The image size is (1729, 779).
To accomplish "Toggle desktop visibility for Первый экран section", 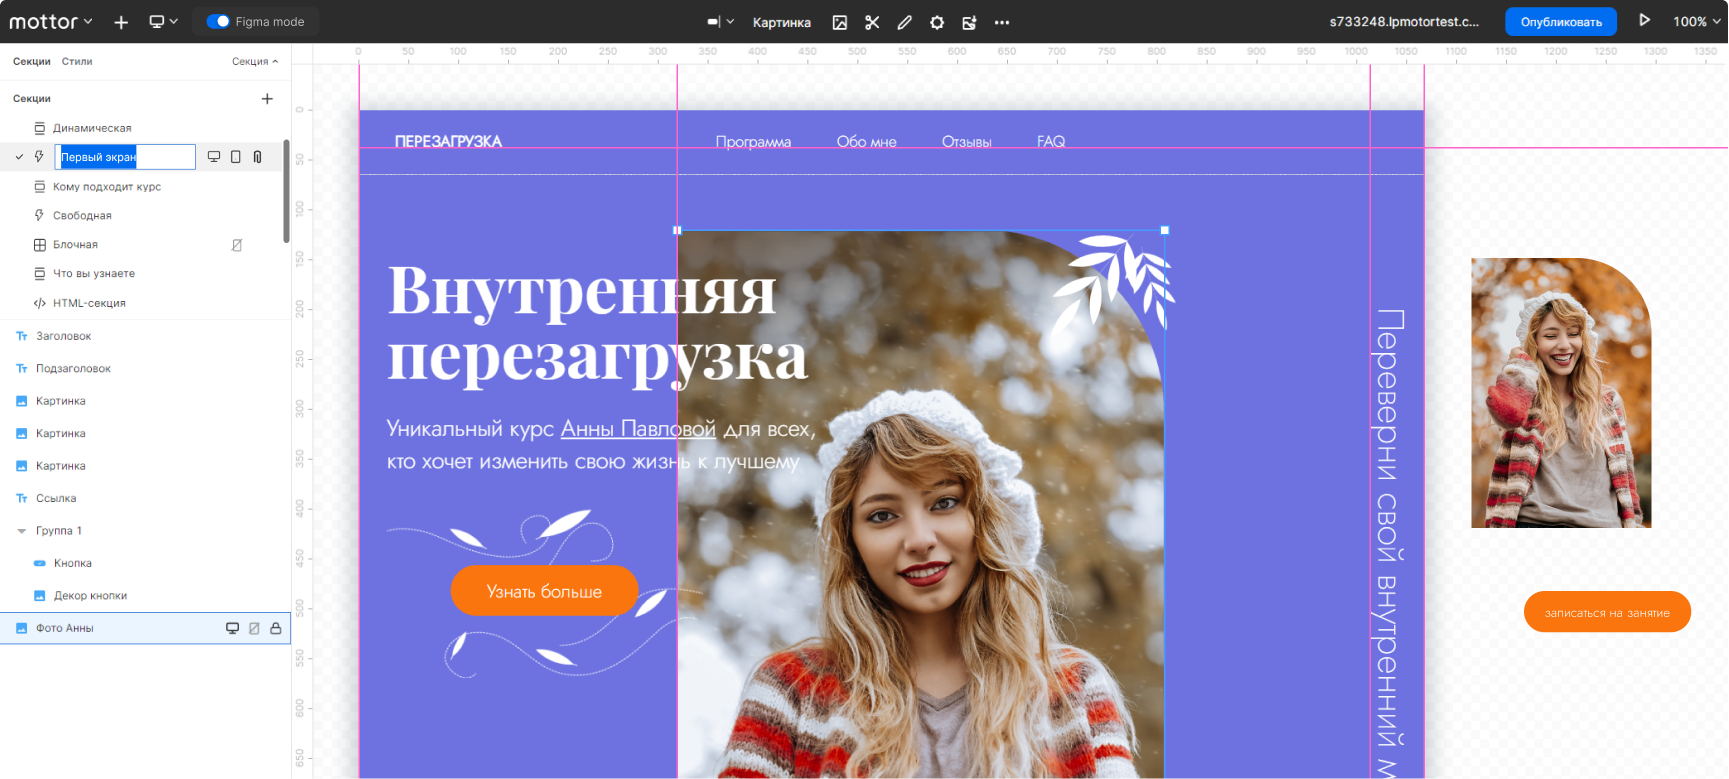I will (x=214, y=157).
